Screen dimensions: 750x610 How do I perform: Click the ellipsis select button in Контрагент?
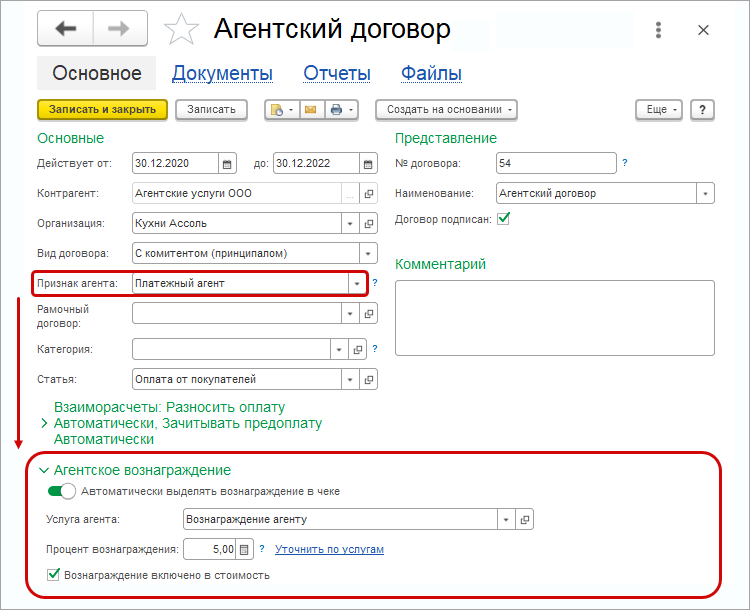pos(350,194)
